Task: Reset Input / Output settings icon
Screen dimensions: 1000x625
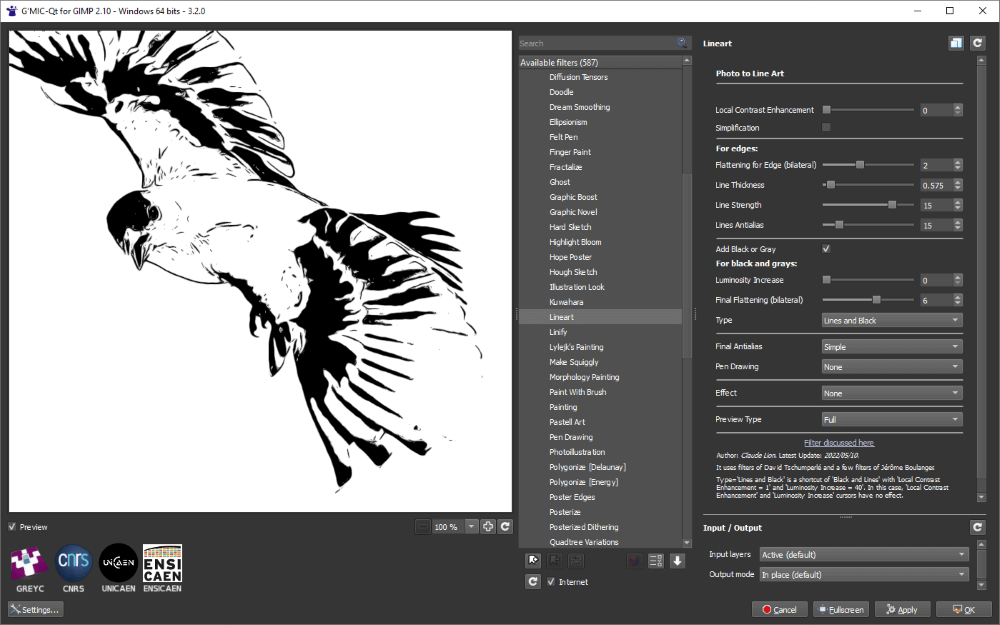Action: tap(977, 527)
